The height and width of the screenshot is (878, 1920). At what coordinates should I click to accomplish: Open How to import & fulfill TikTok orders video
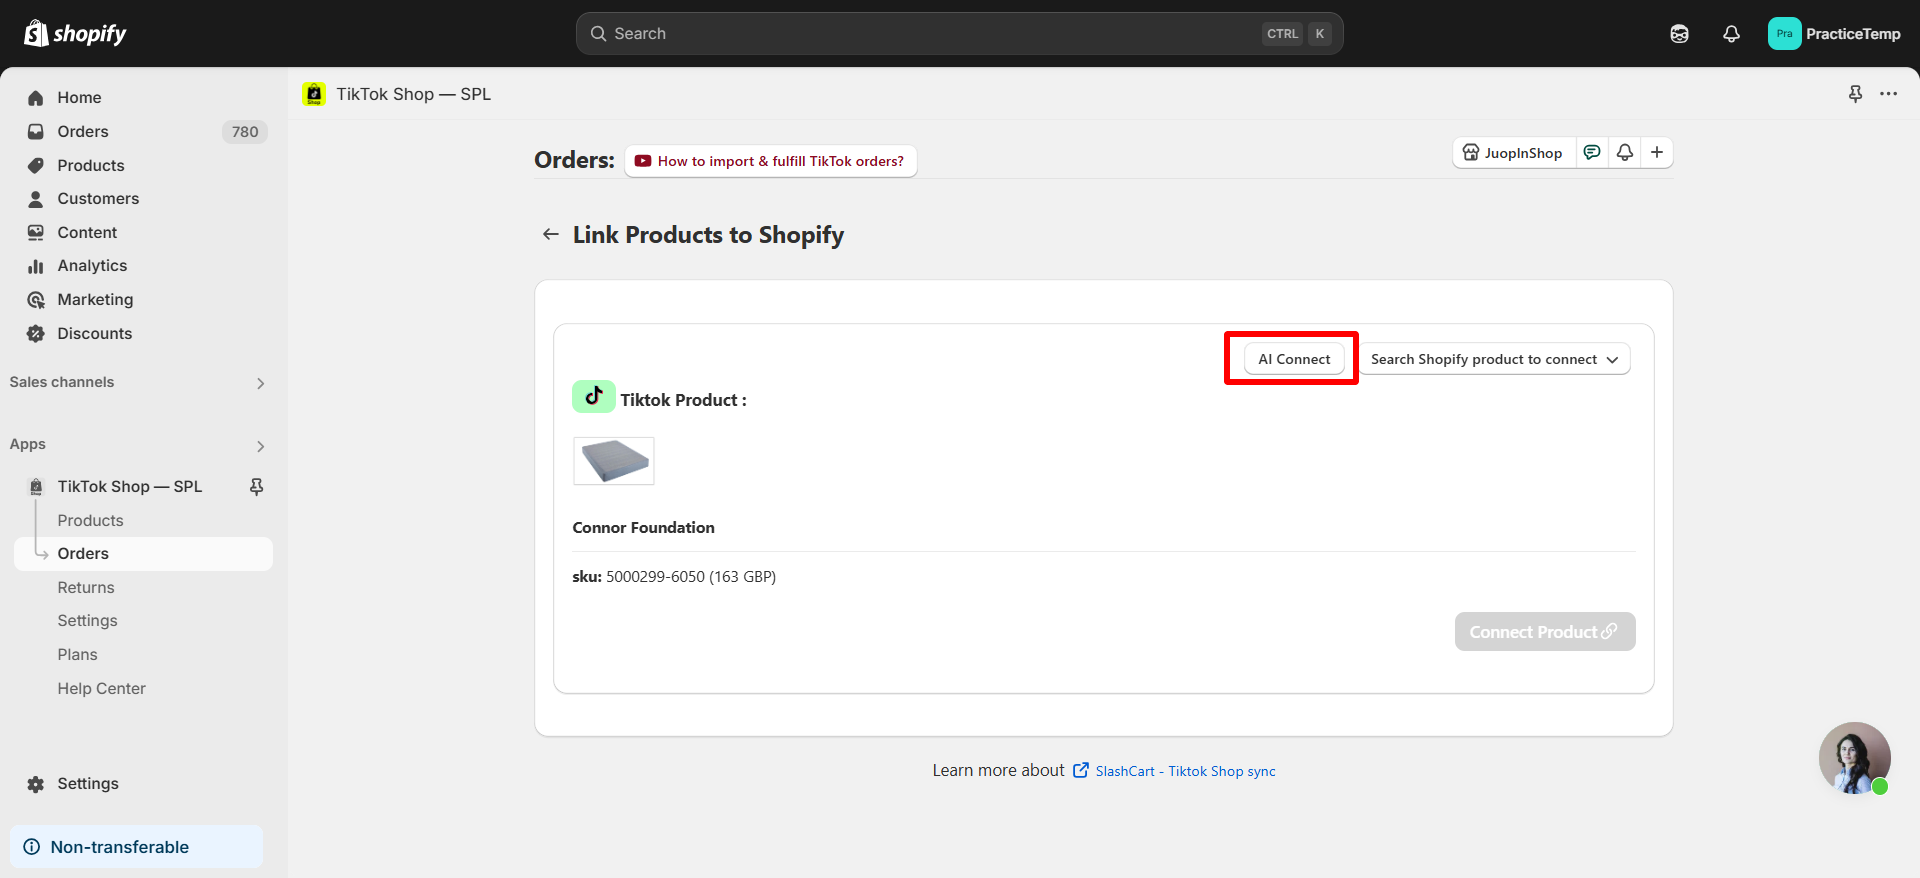tap(770, 161)
